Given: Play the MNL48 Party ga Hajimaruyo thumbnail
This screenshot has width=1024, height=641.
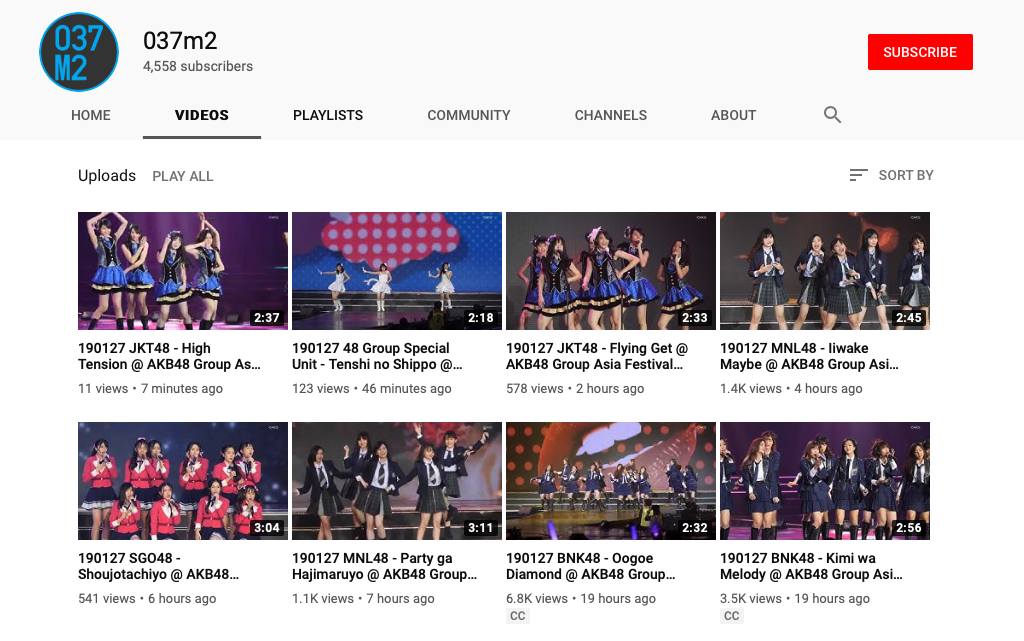Looking at the screenshot, I should coord(397,481).
